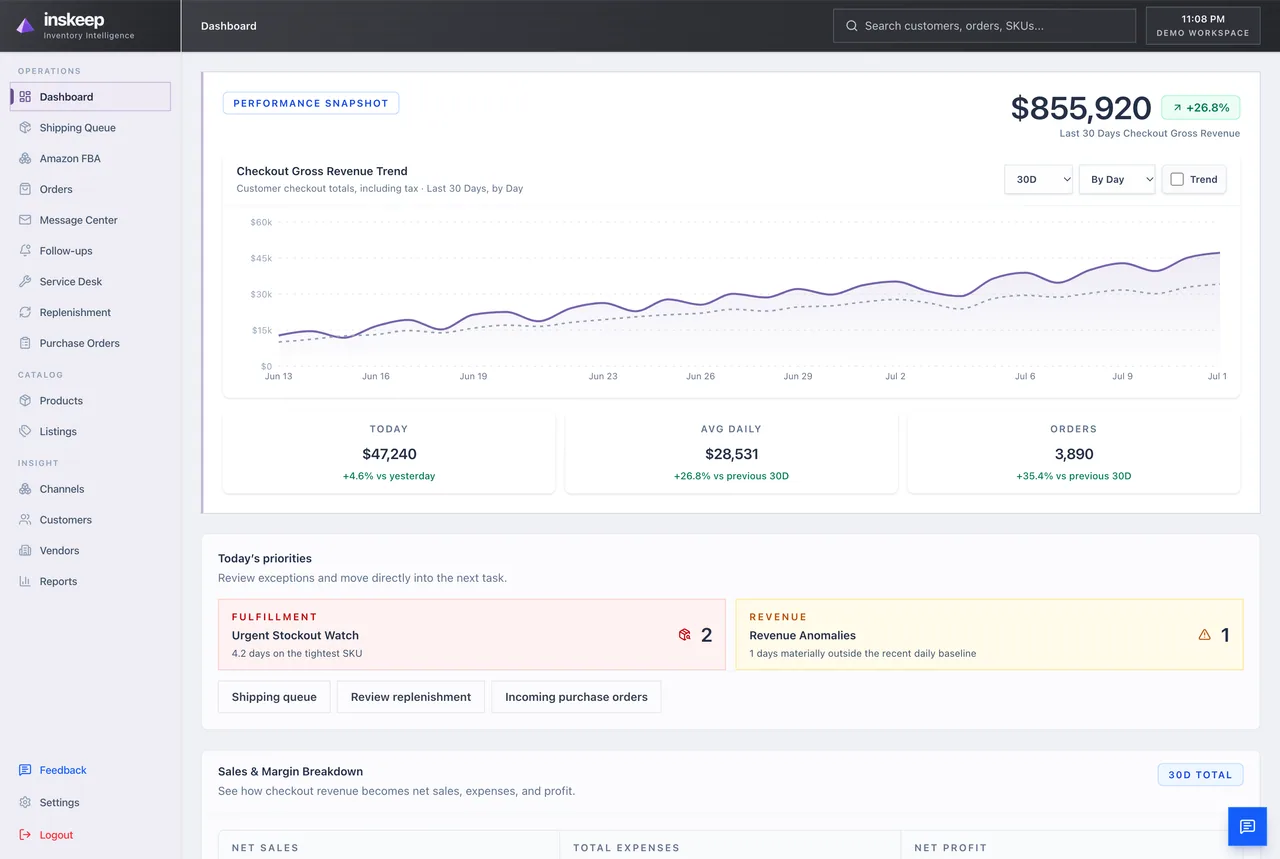The width and height of the screenshot is (1280, 859).
Task: Open the Reports section
Action: (90, 582)
